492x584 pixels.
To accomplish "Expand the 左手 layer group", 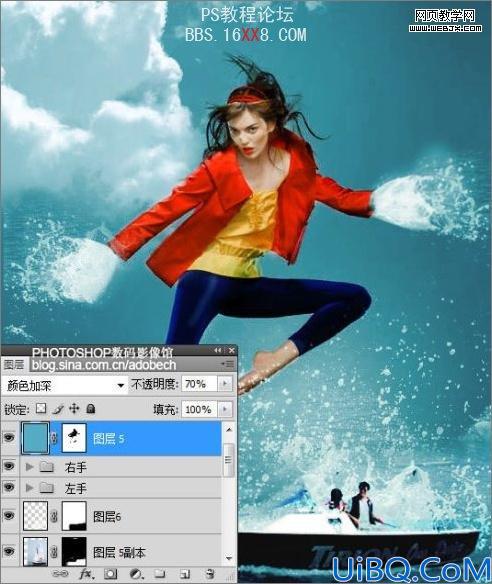I will click(x=29, y=488).
